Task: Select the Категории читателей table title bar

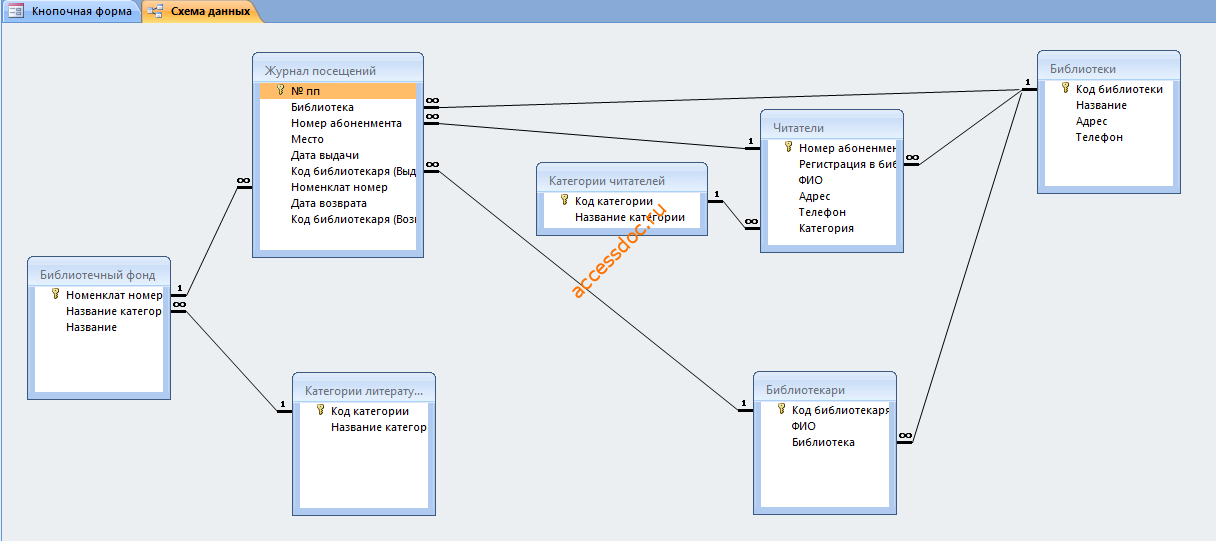Action: click(621, 180)
